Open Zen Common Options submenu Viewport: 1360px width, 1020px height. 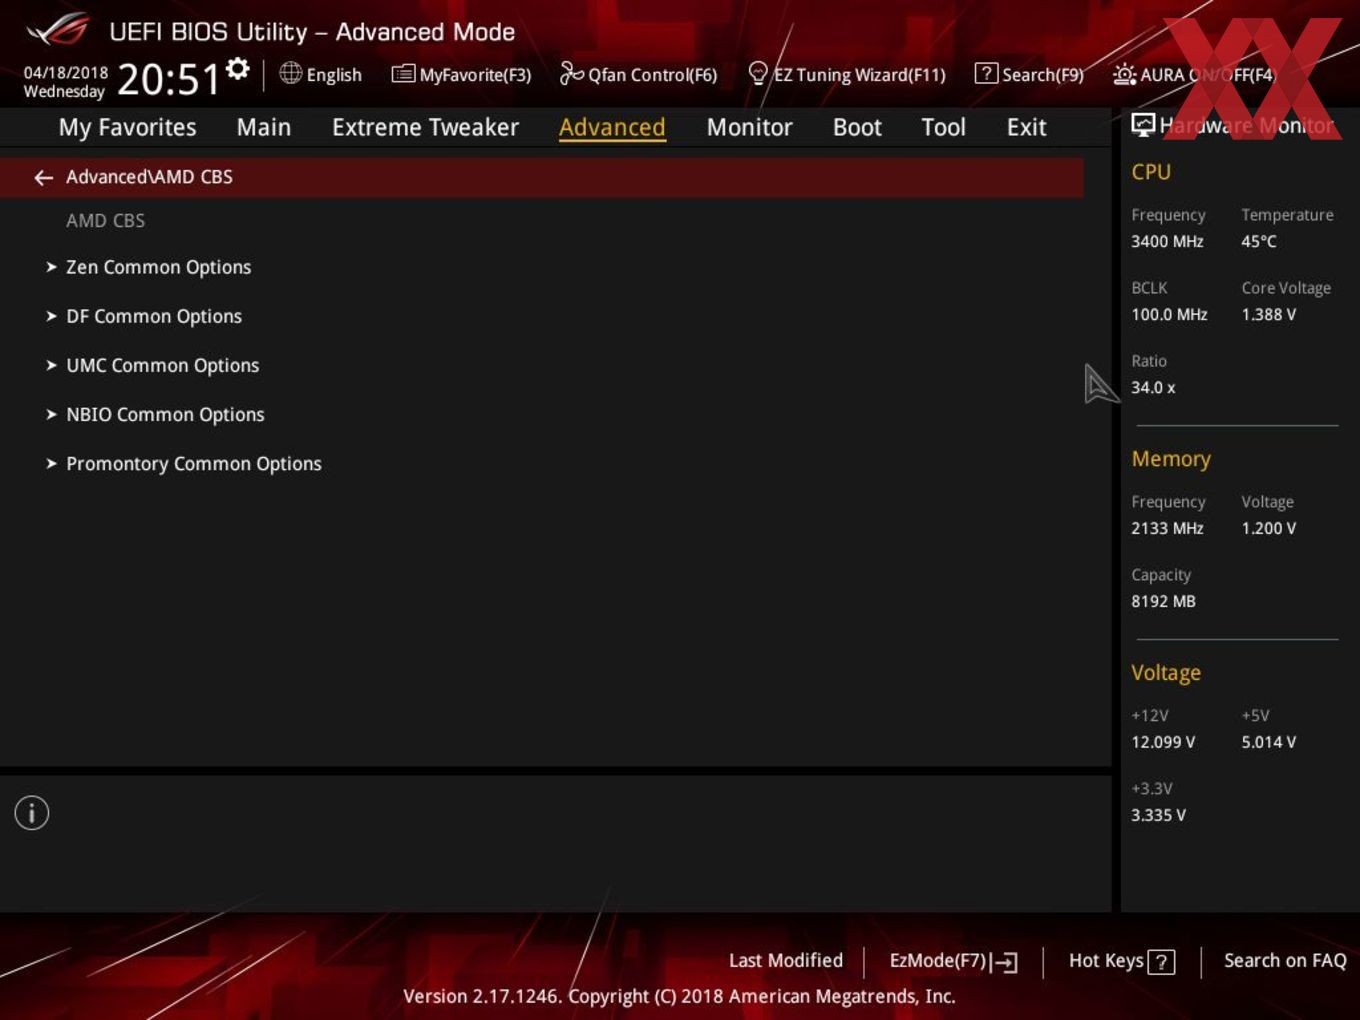159,267
